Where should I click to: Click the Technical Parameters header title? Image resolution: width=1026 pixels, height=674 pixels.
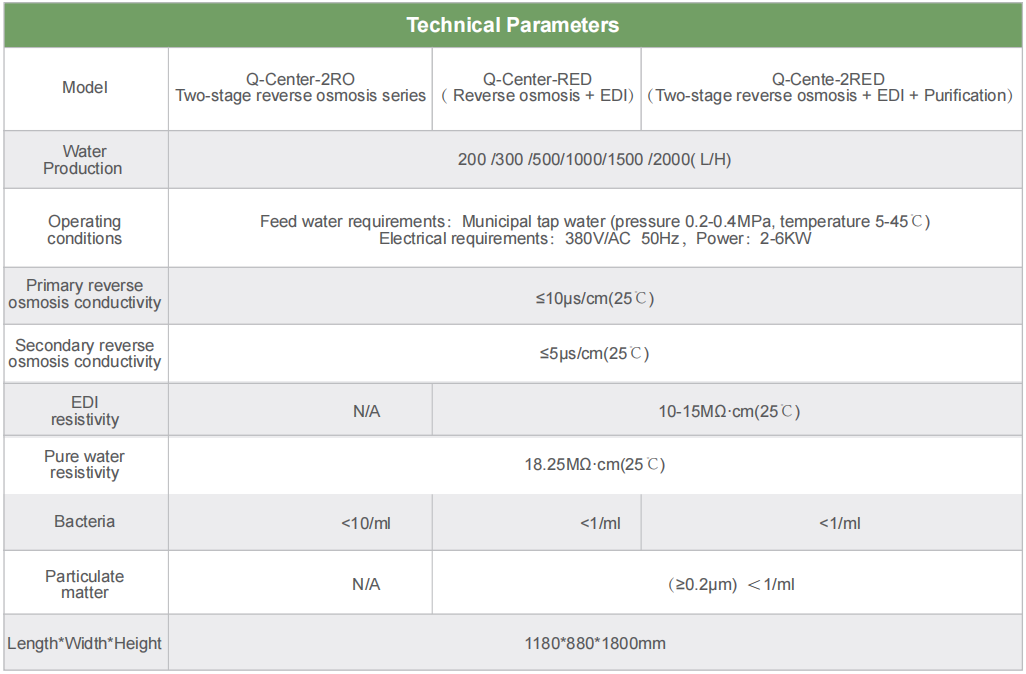pyautogui.click(x=512, y=25)
